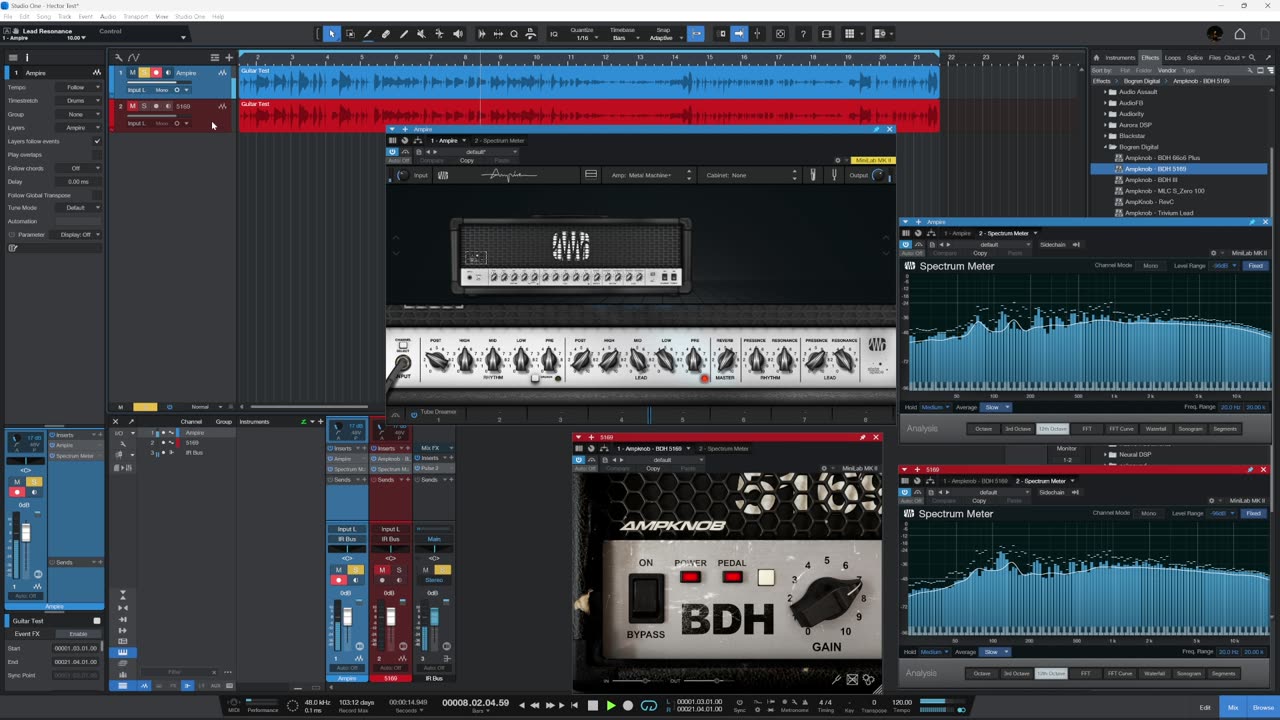Show the inspector info icon
This screenshot has width=1280, height=720.
pyautogui.click(x=27, y=57)
